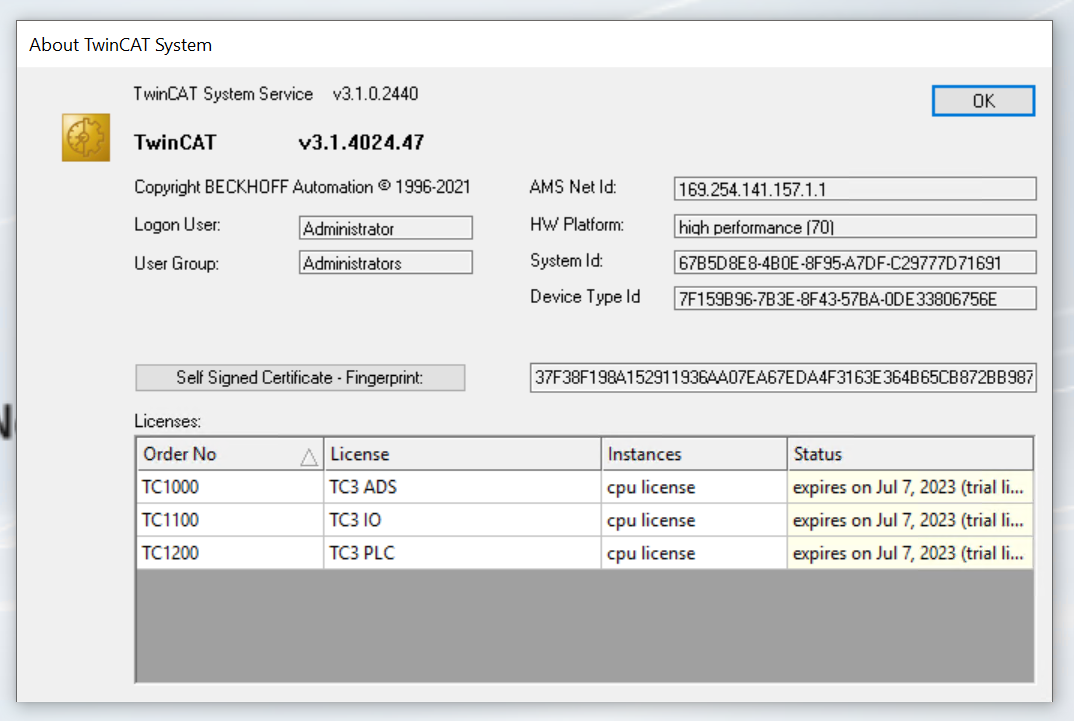The width and height of the screenshot is (1074, 721).
Task: Click the sort arrow in Order No header
Action: 309,457
